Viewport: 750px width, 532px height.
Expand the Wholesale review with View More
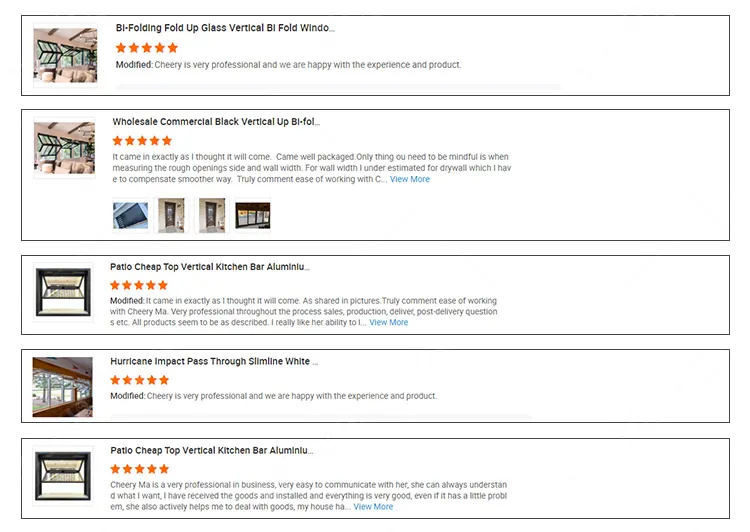click(409, 180)
